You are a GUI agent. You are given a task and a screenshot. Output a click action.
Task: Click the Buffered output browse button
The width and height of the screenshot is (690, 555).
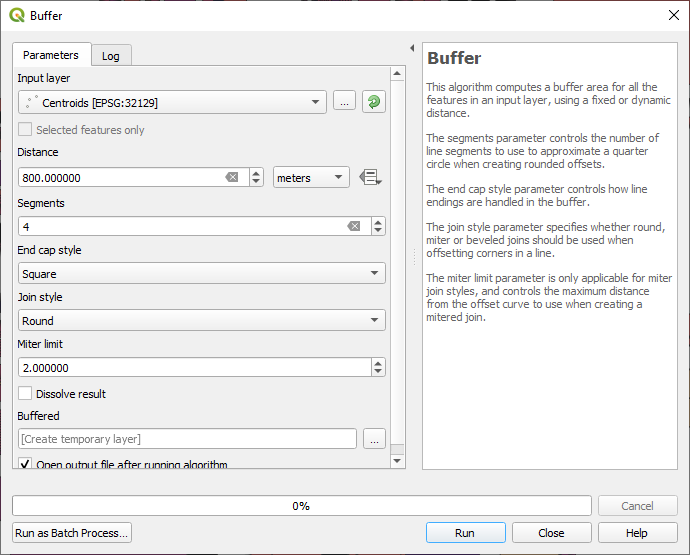pyautogui.click(x=374, y=439)
